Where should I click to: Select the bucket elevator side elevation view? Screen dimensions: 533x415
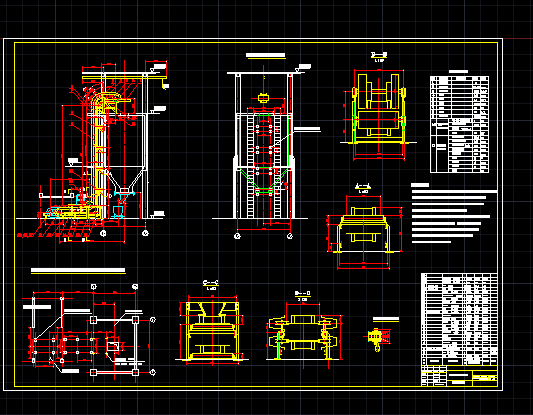[92, 151]
